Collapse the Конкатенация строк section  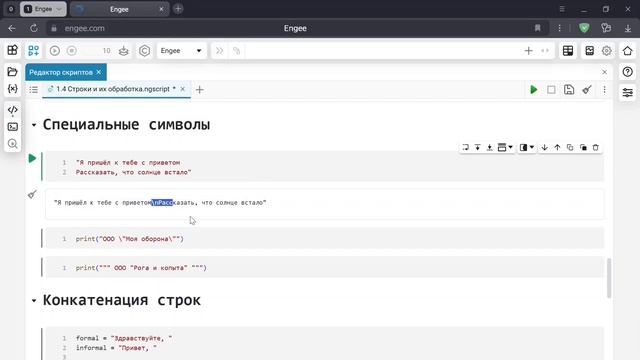tap(34, 301)
